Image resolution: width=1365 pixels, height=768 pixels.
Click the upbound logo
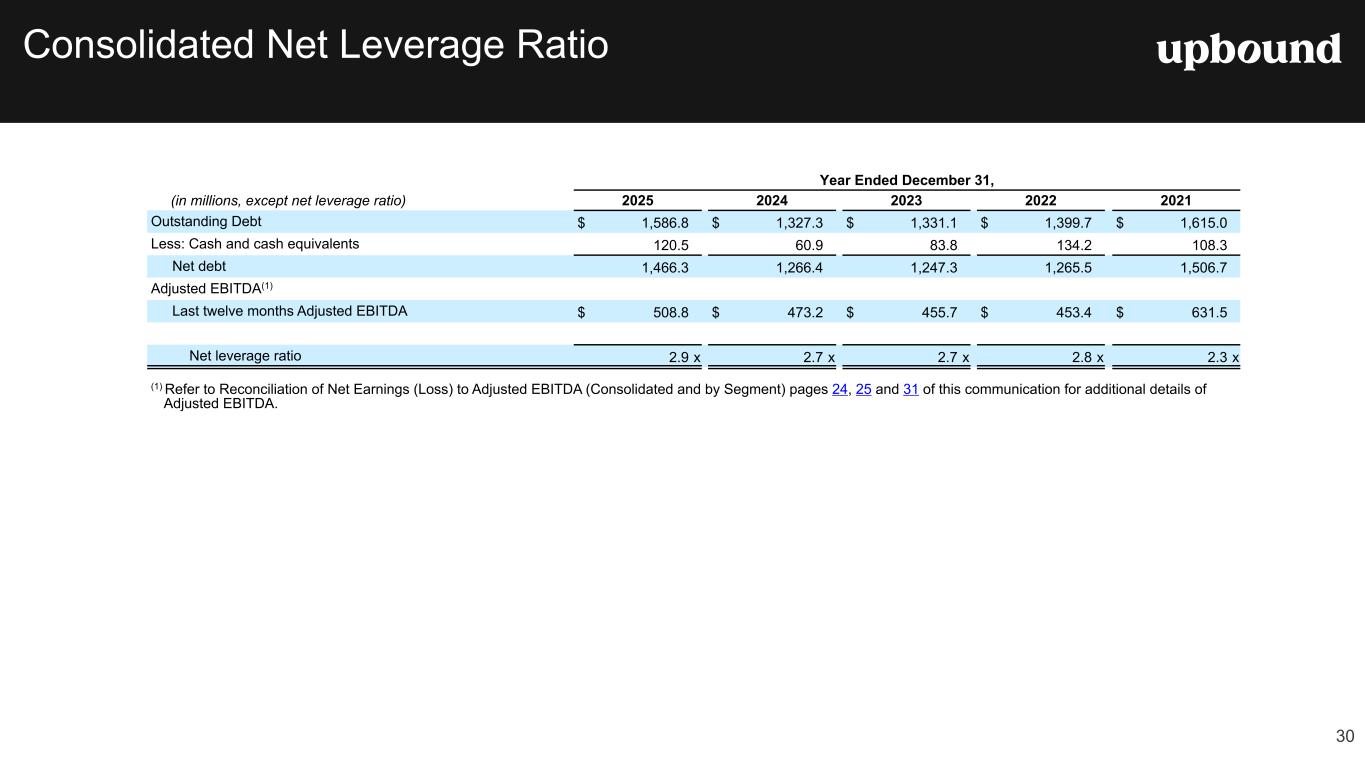[x=1248, y=50]
